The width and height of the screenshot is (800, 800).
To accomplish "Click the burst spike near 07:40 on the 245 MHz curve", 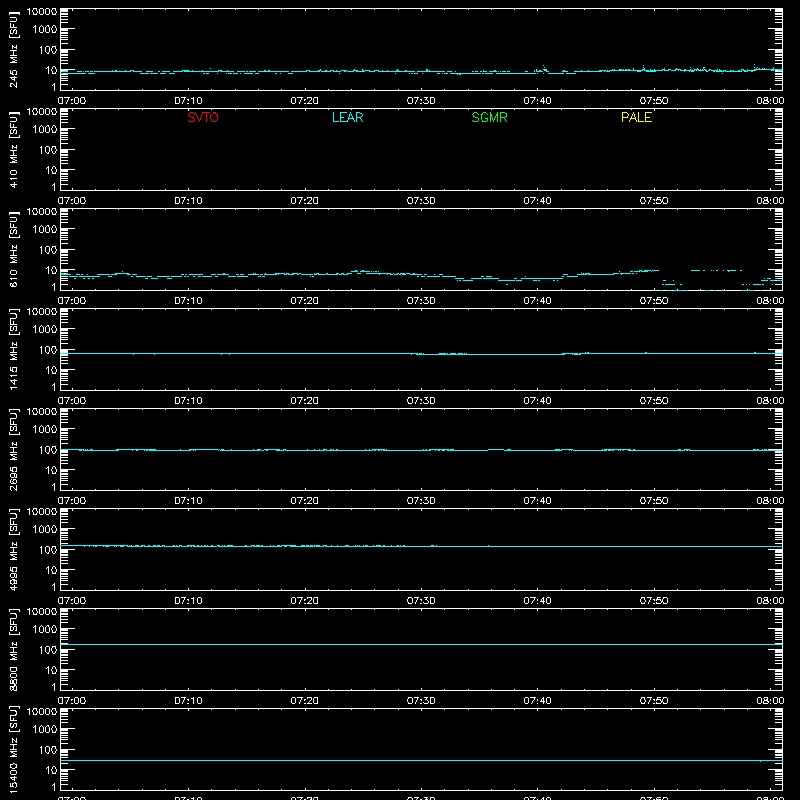I will click(x=543, y=67).
